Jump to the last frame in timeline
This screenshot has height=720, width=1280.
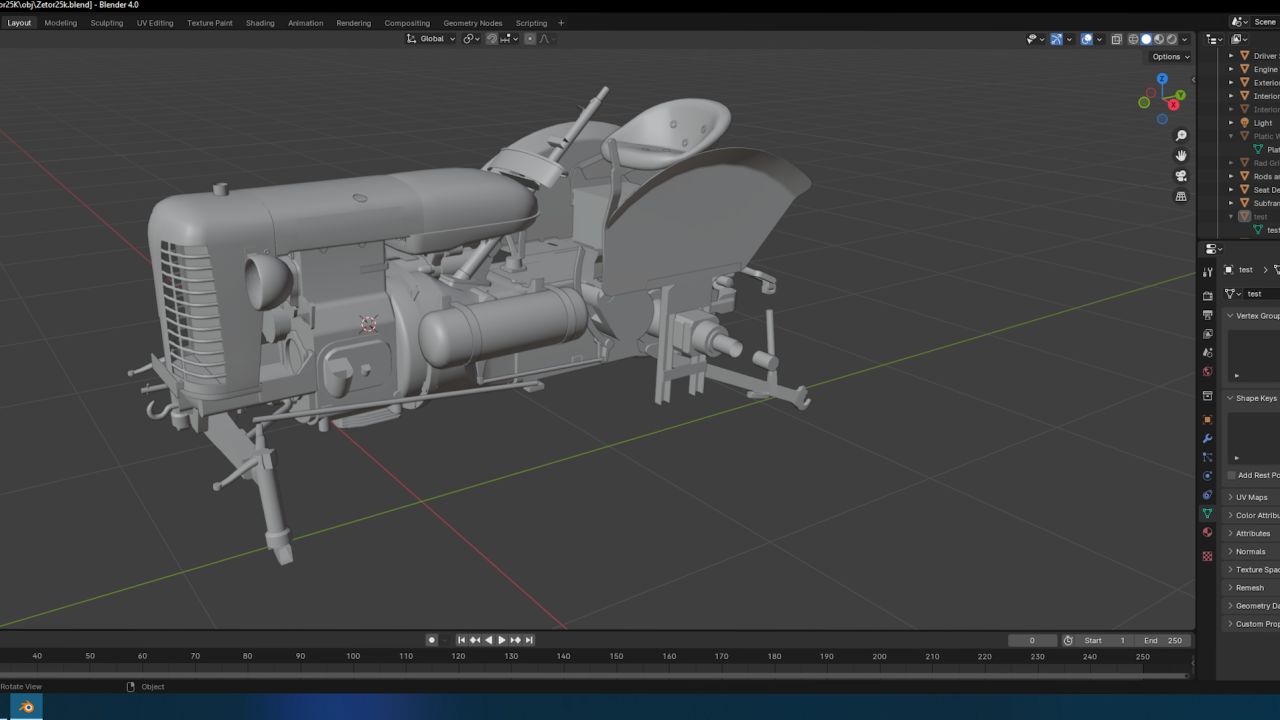(x=529, y=640)
